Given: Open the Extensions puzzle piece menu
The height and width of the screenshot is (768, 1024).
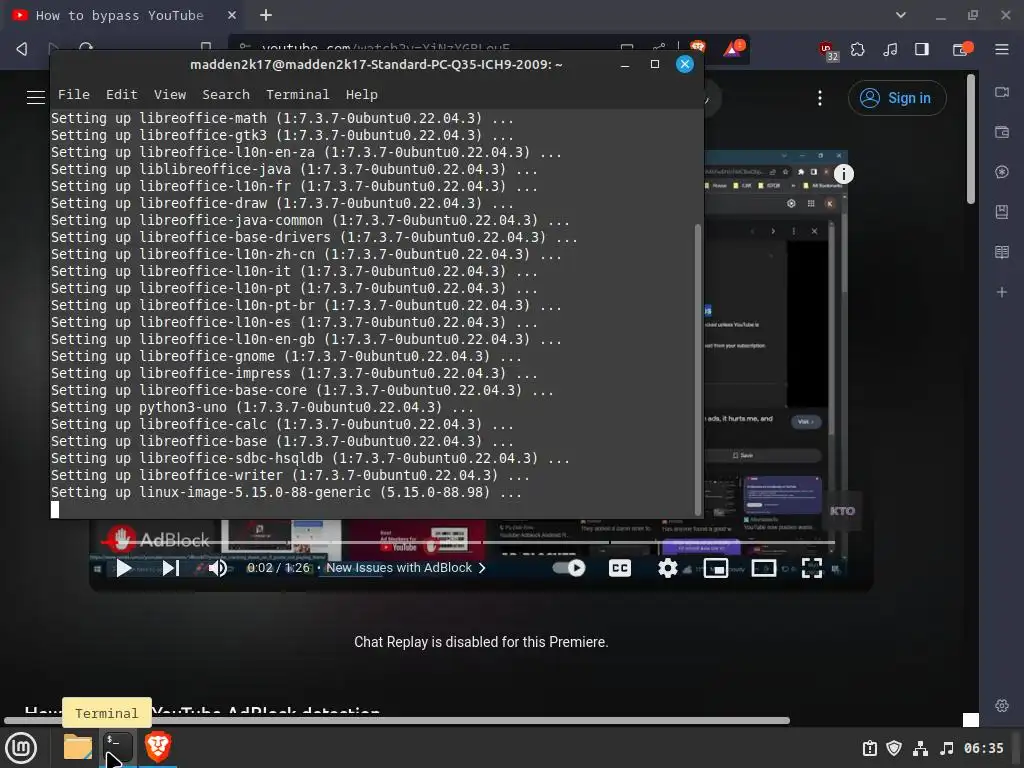Looking at the screenshot, I should (857, 49).
